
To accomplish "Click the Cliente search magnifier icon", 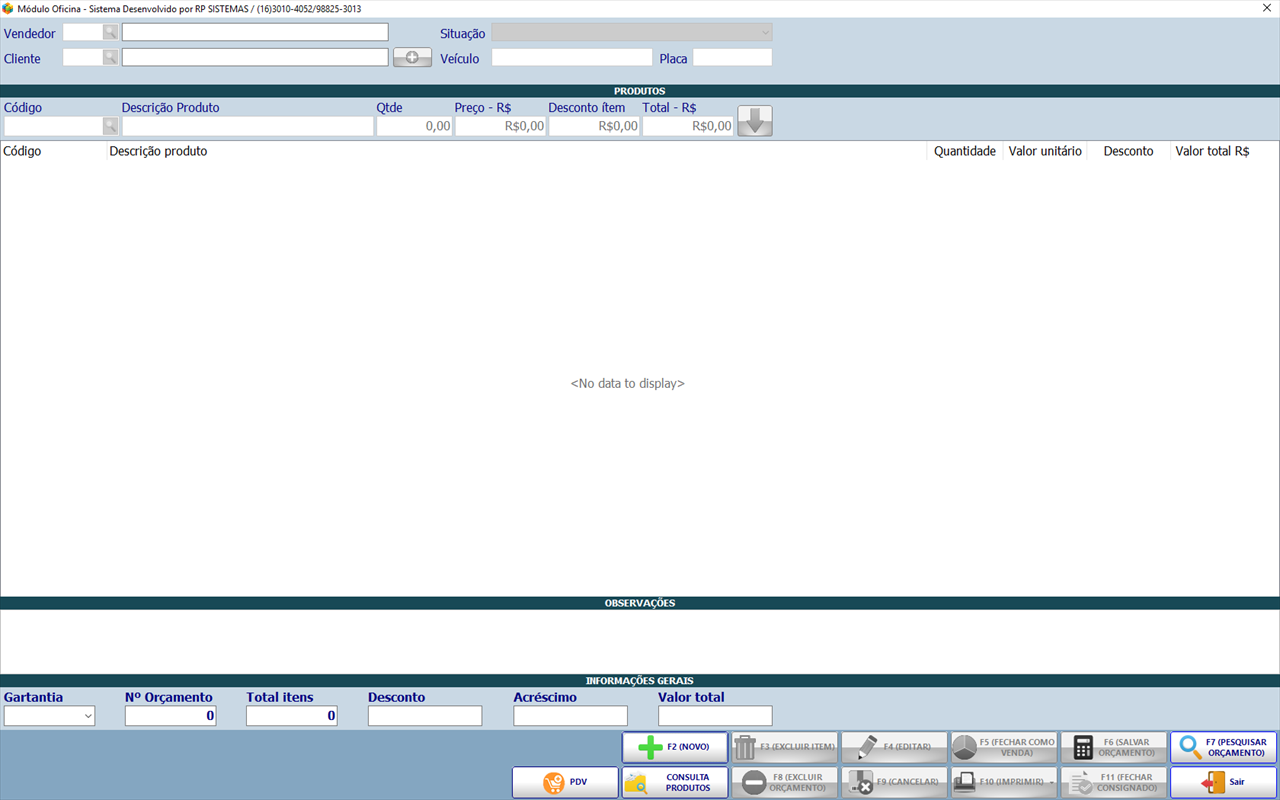I will coord(110,57).
